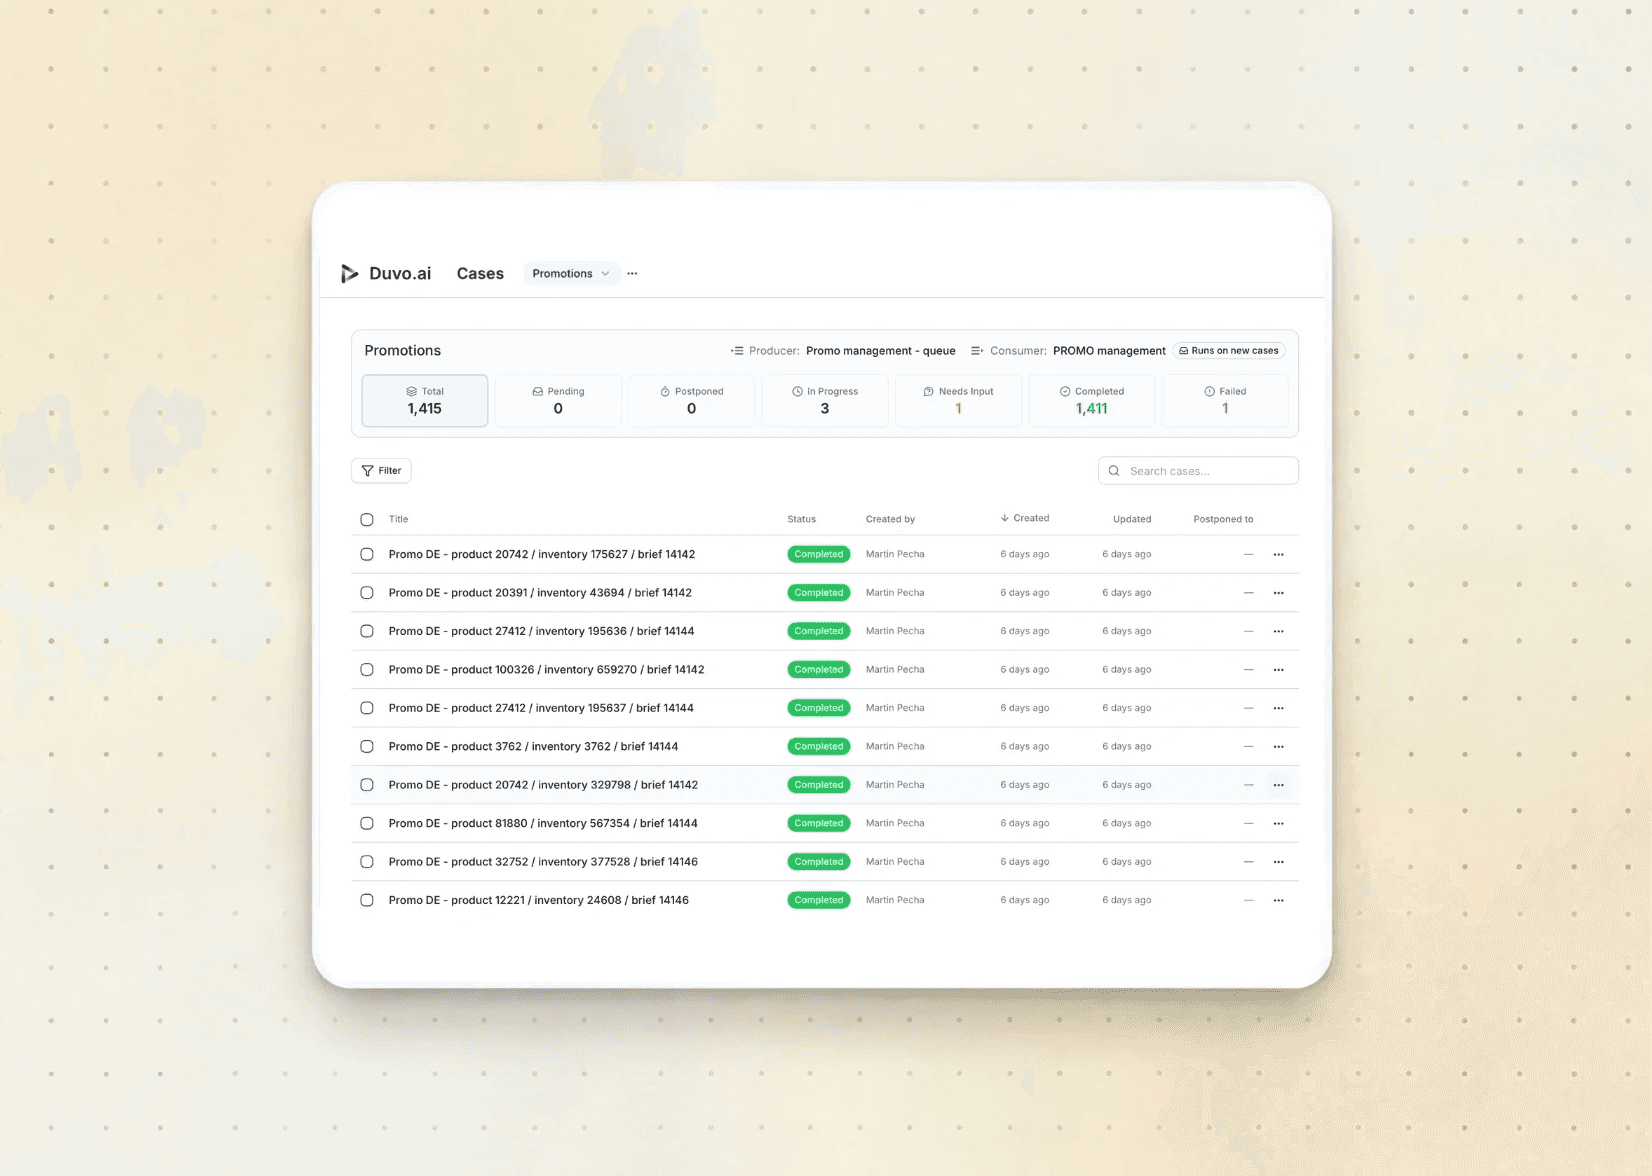Open the header more options menu
Viewport: 1652px width, 1176px height.
pos(632,273)
